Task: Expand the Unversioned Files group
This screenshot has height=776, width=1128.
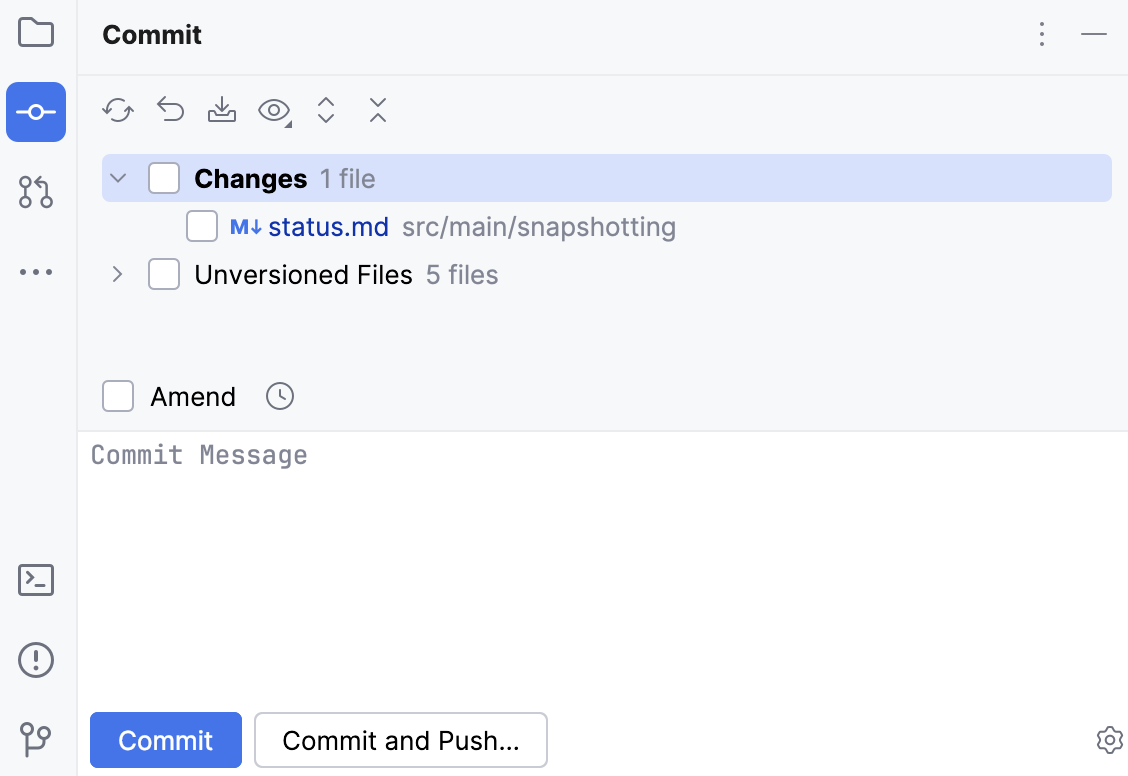Action: pyautogui.click(x=117, y=274)
